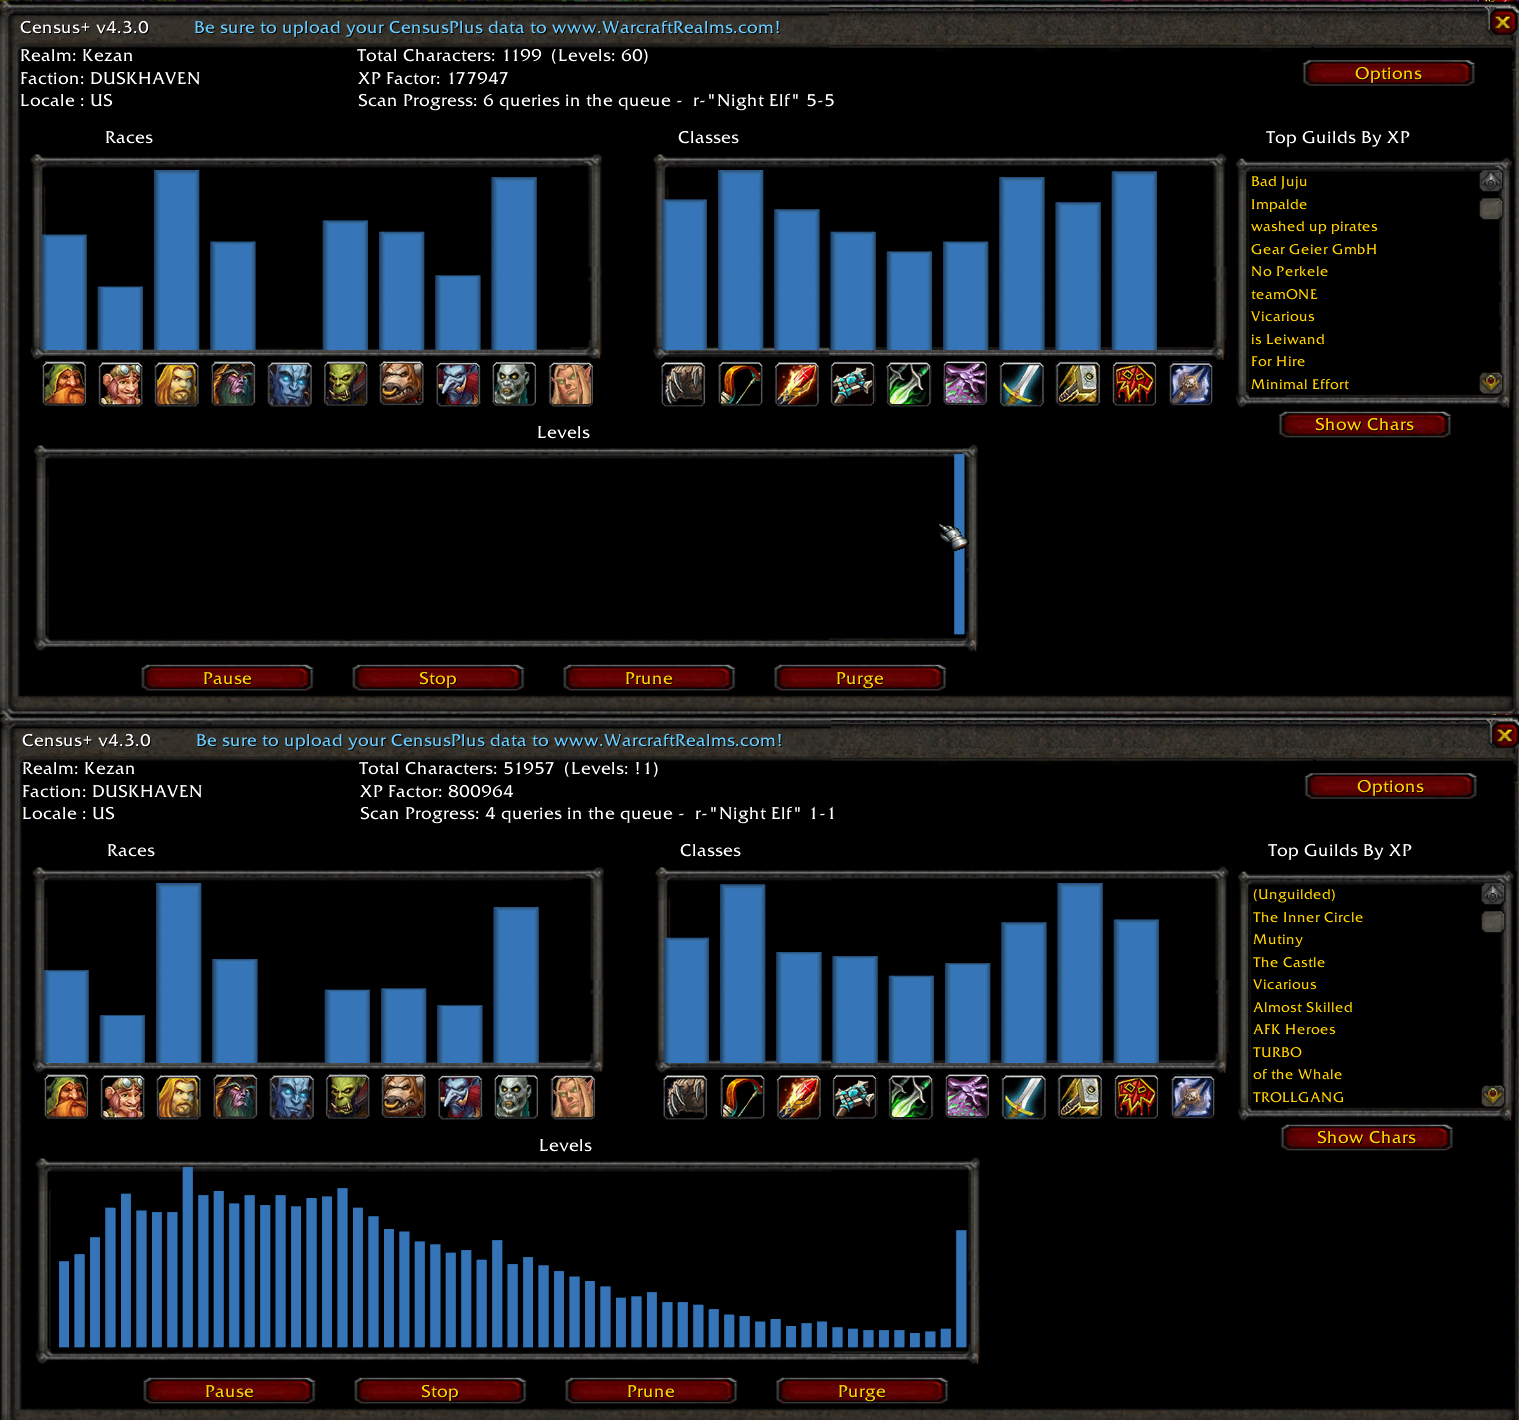Click the scroll-up arrow beside (Unguilded)
Viewport: 1519px width, 1420px height.
coord(1493,894)
